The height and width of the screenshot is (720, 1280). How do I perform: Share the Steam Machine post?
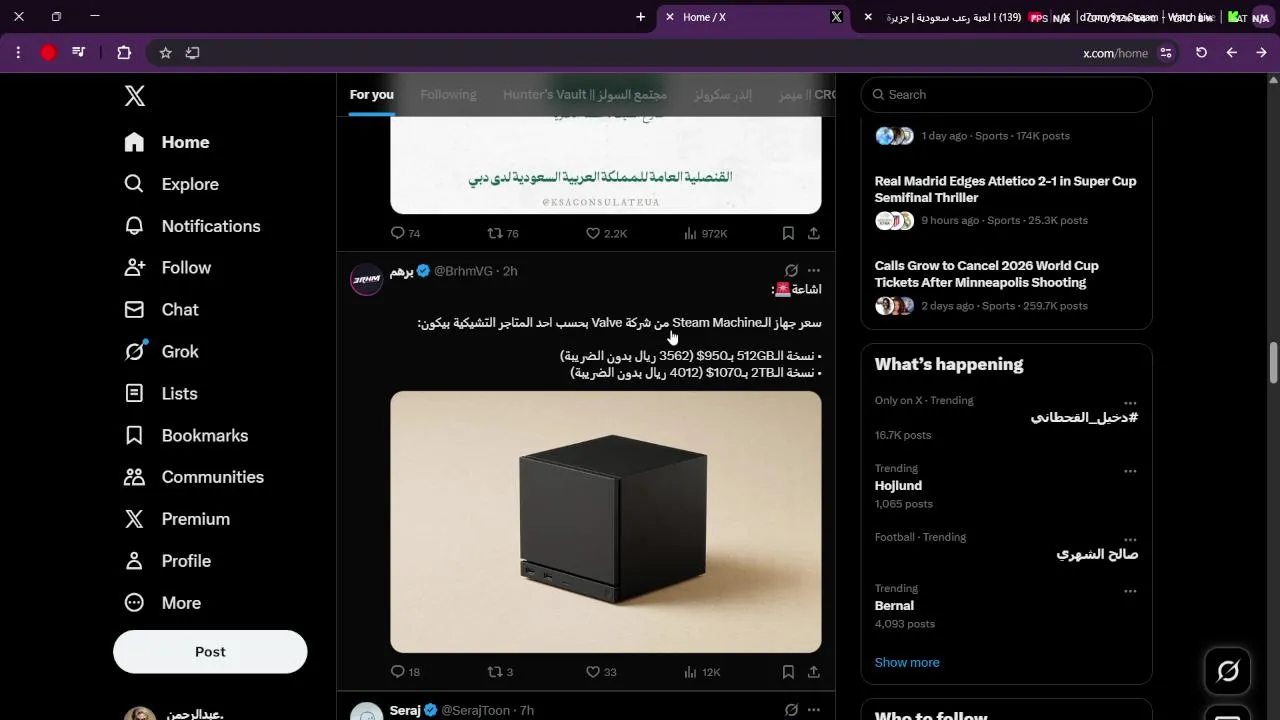[x=814, y=672]
